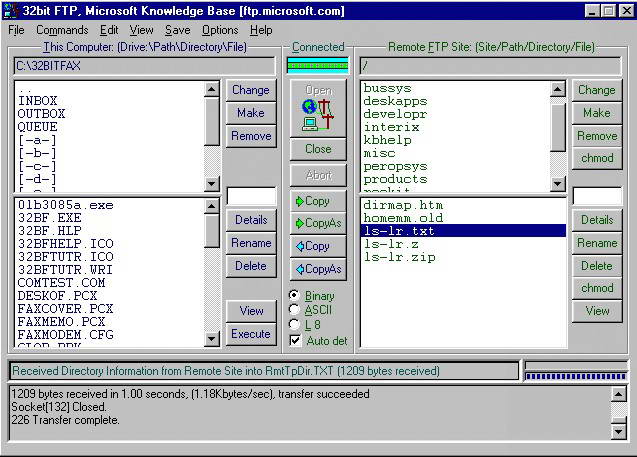This screenshot has width=637, height=457.
Task: Click local file Rename button
Action: pyautogui.click(x=251, y=243)
